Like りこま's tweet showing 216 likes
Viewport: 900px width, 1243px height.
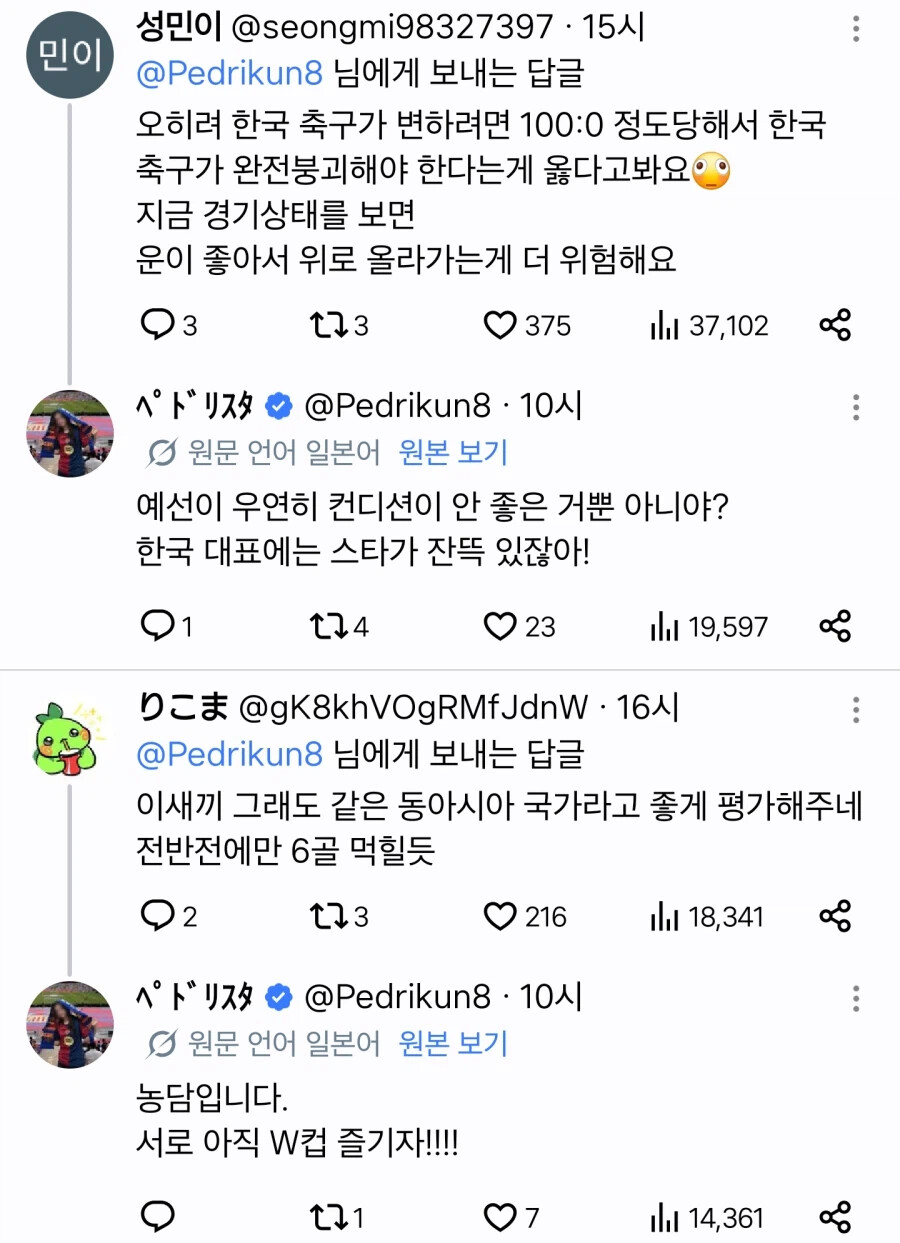[499, 916]
